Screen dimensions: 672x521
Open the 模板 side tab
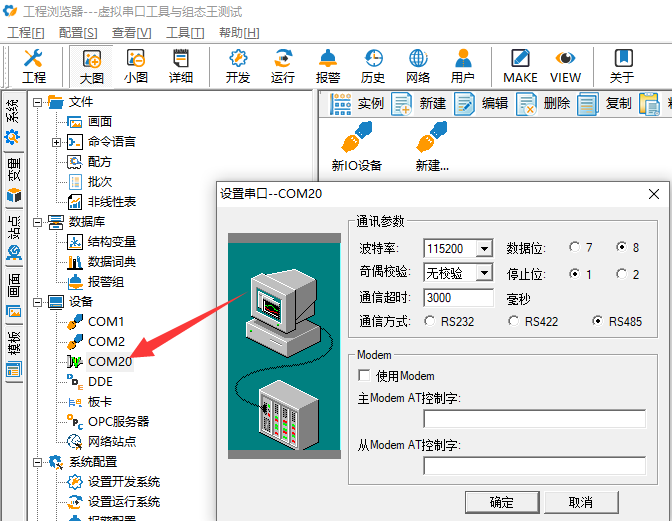tap(13, 354)
